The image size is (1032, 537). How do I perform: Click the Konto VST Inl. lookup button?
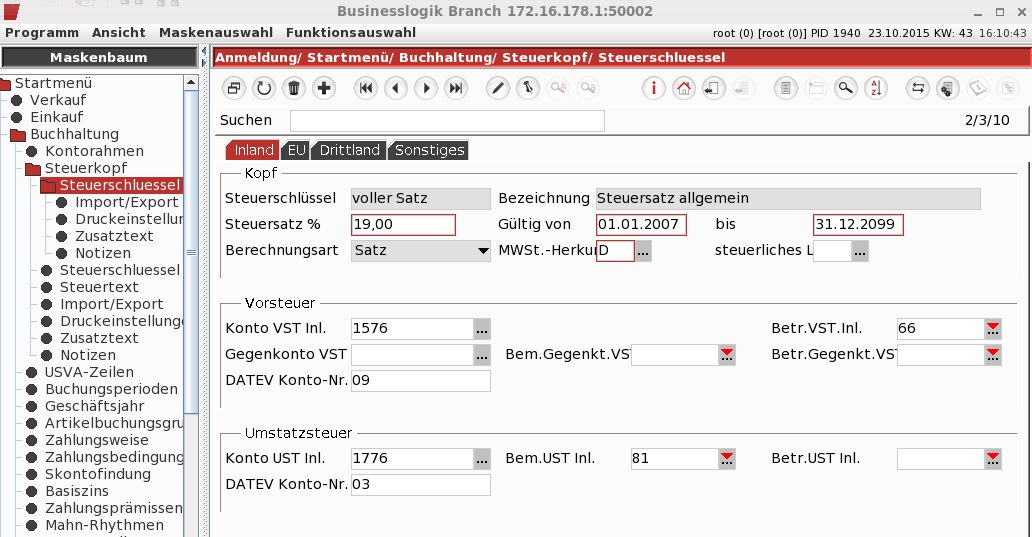point(482,328)
